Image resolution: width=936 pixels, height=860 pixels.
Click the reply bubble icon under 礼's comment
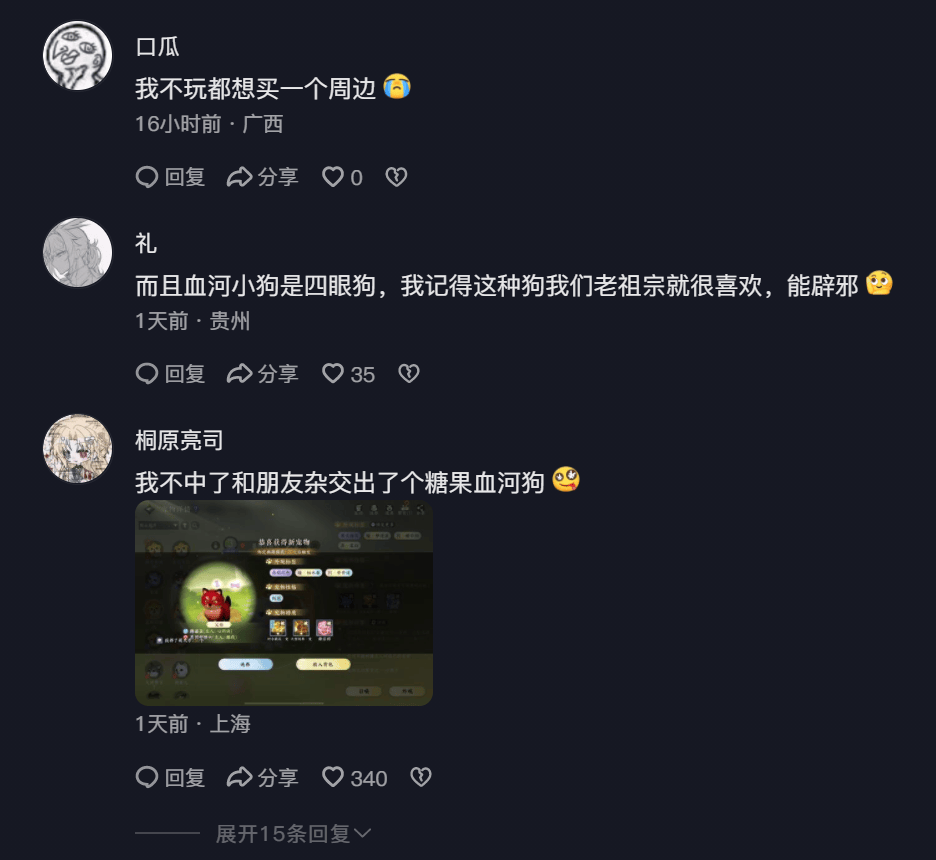146,374
